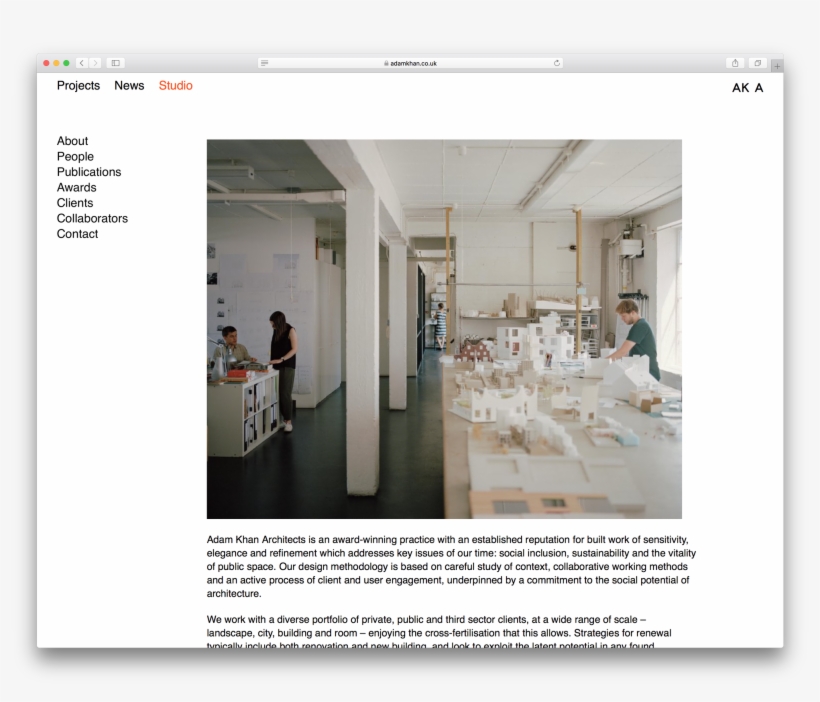The height and width of the screenshot is (702, 820).
Task: Click the Reader view icon in address bar
Action: click(x=265, y=63)
